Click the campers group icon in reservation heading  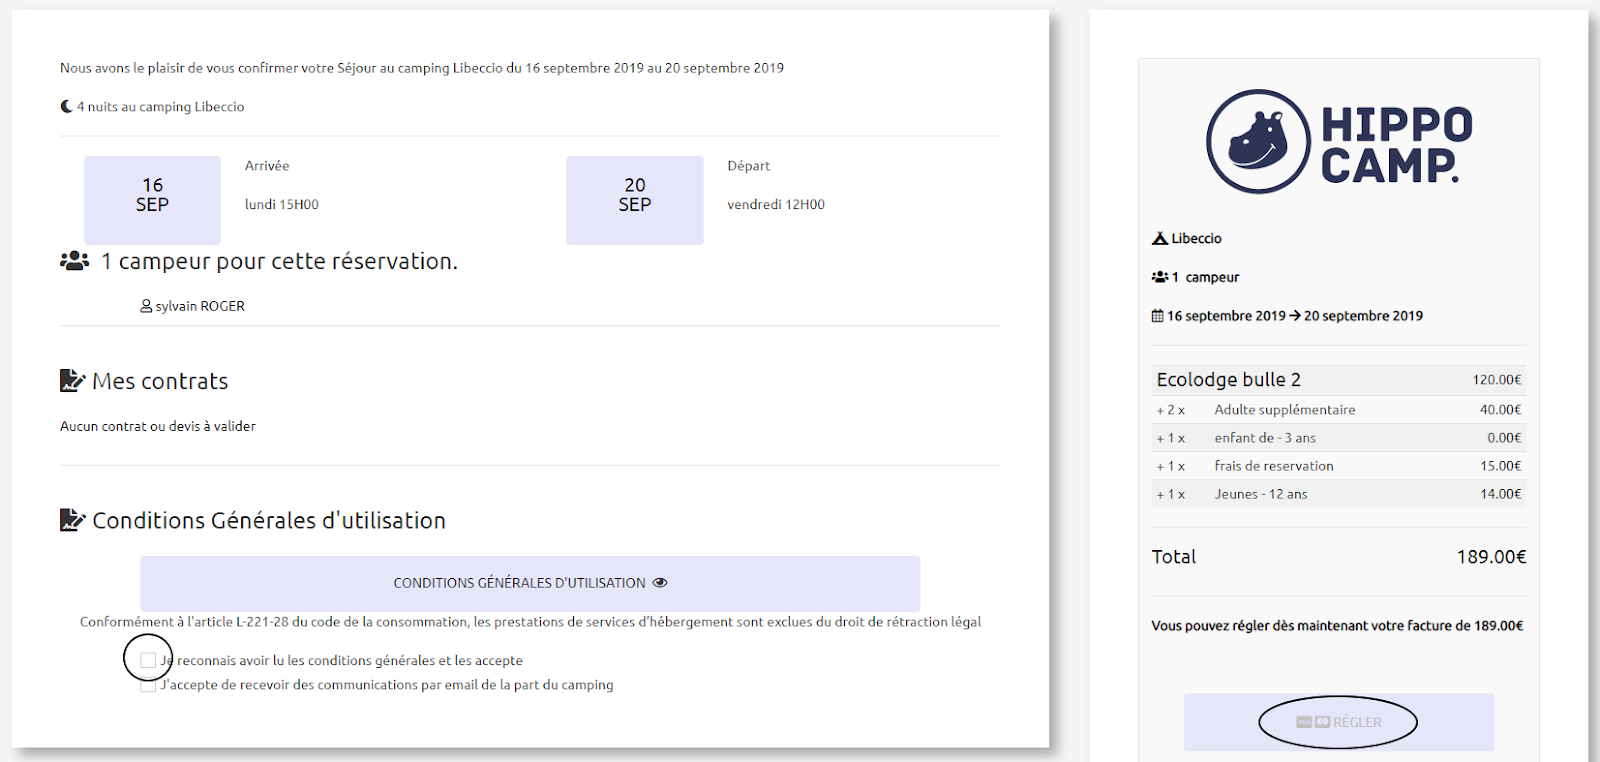pyautogui.click(x=75, y=261)
